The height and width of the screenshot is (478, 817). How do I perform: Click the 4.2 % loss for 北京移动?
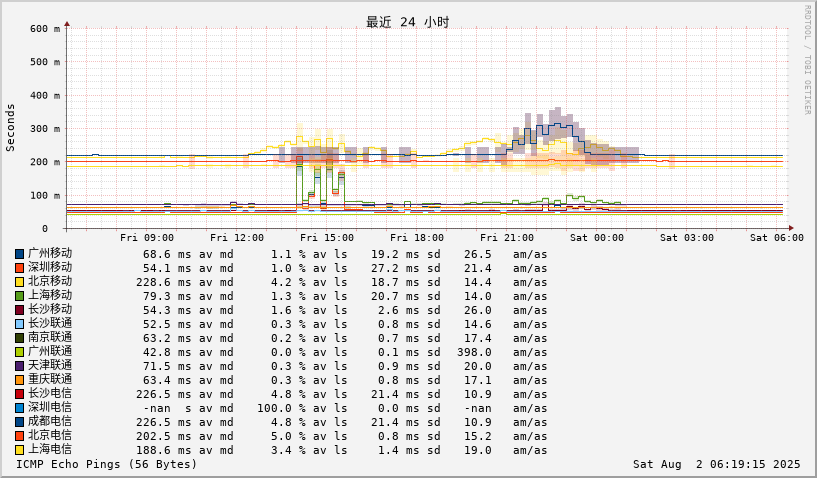tap(289, 283)
